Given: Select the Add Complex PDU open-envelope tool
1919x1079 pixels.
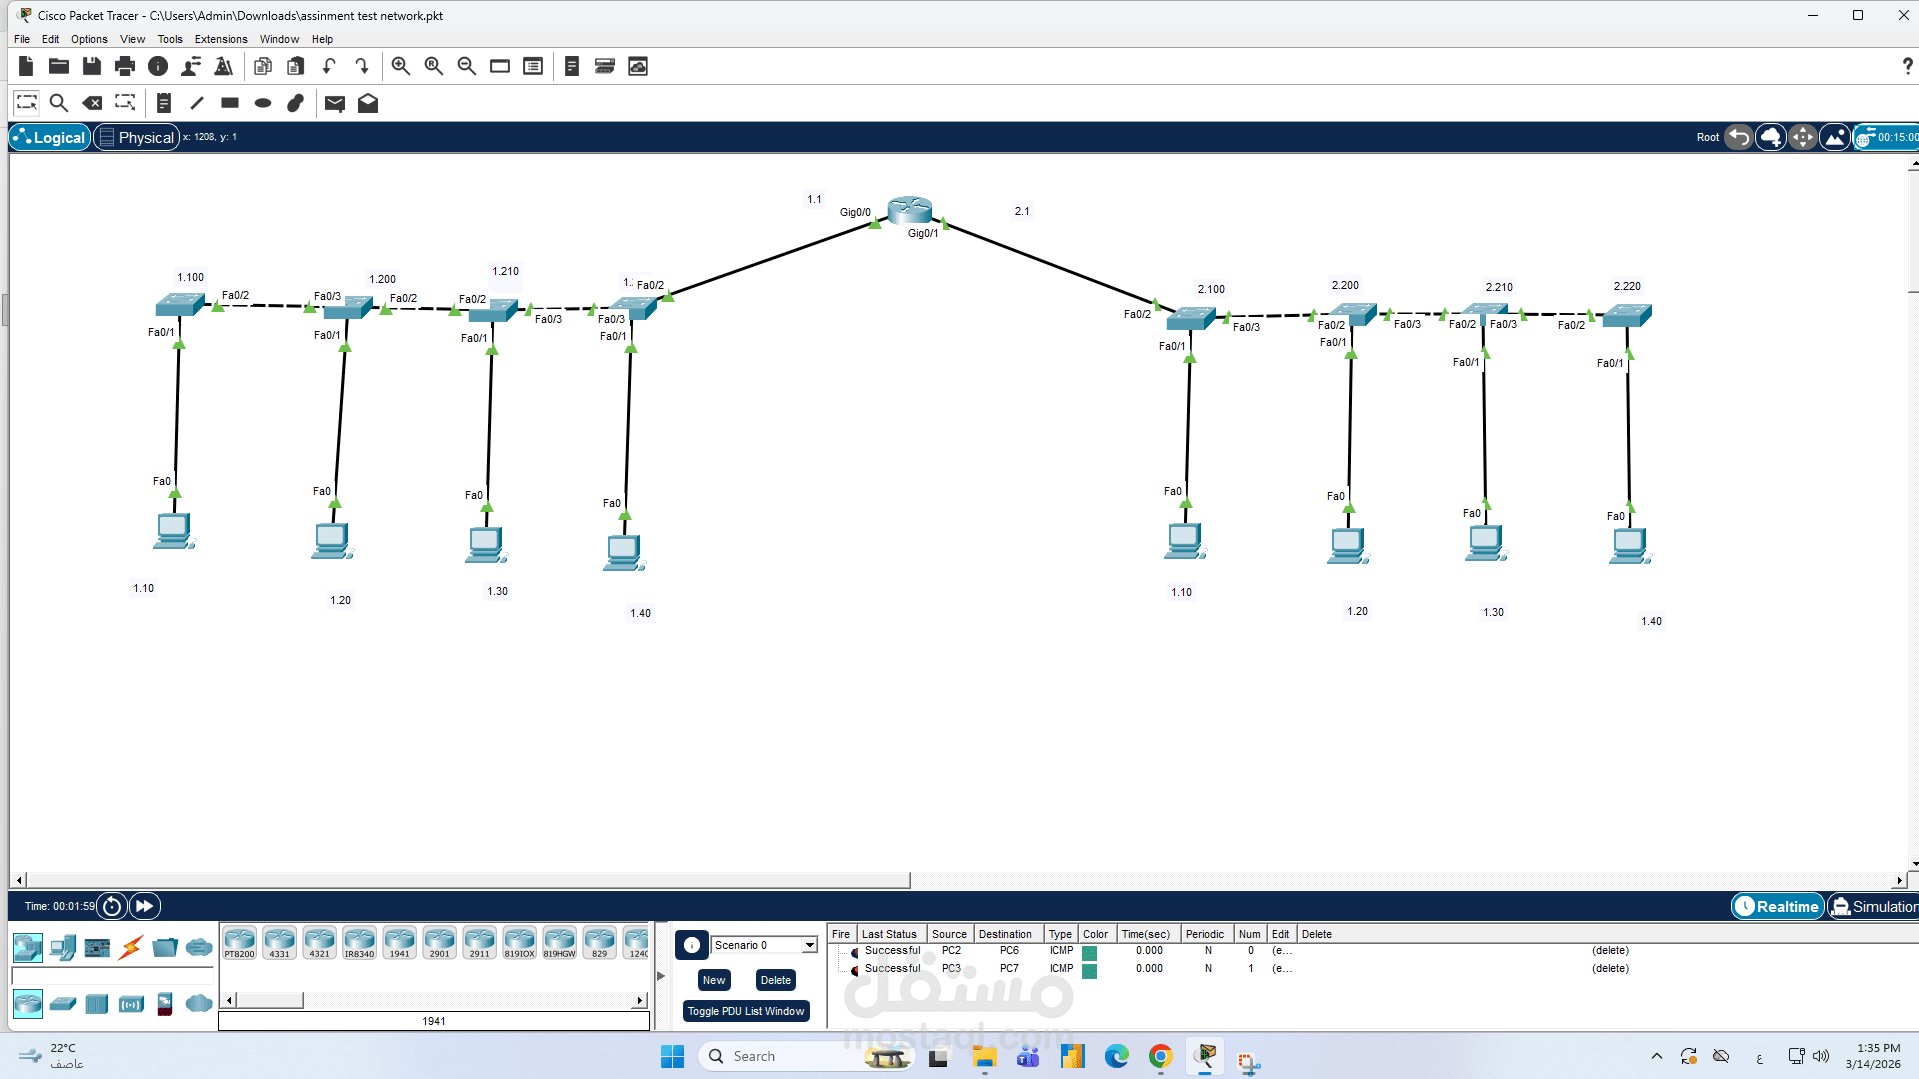Looking at the screenshot, I should 367,103.
